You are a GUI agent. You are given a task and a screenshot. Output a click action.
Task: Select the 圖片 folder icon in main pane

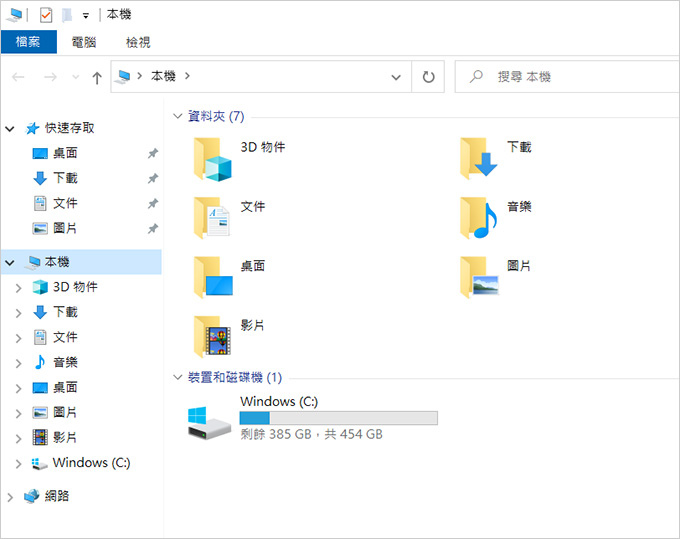coord(479,277)
